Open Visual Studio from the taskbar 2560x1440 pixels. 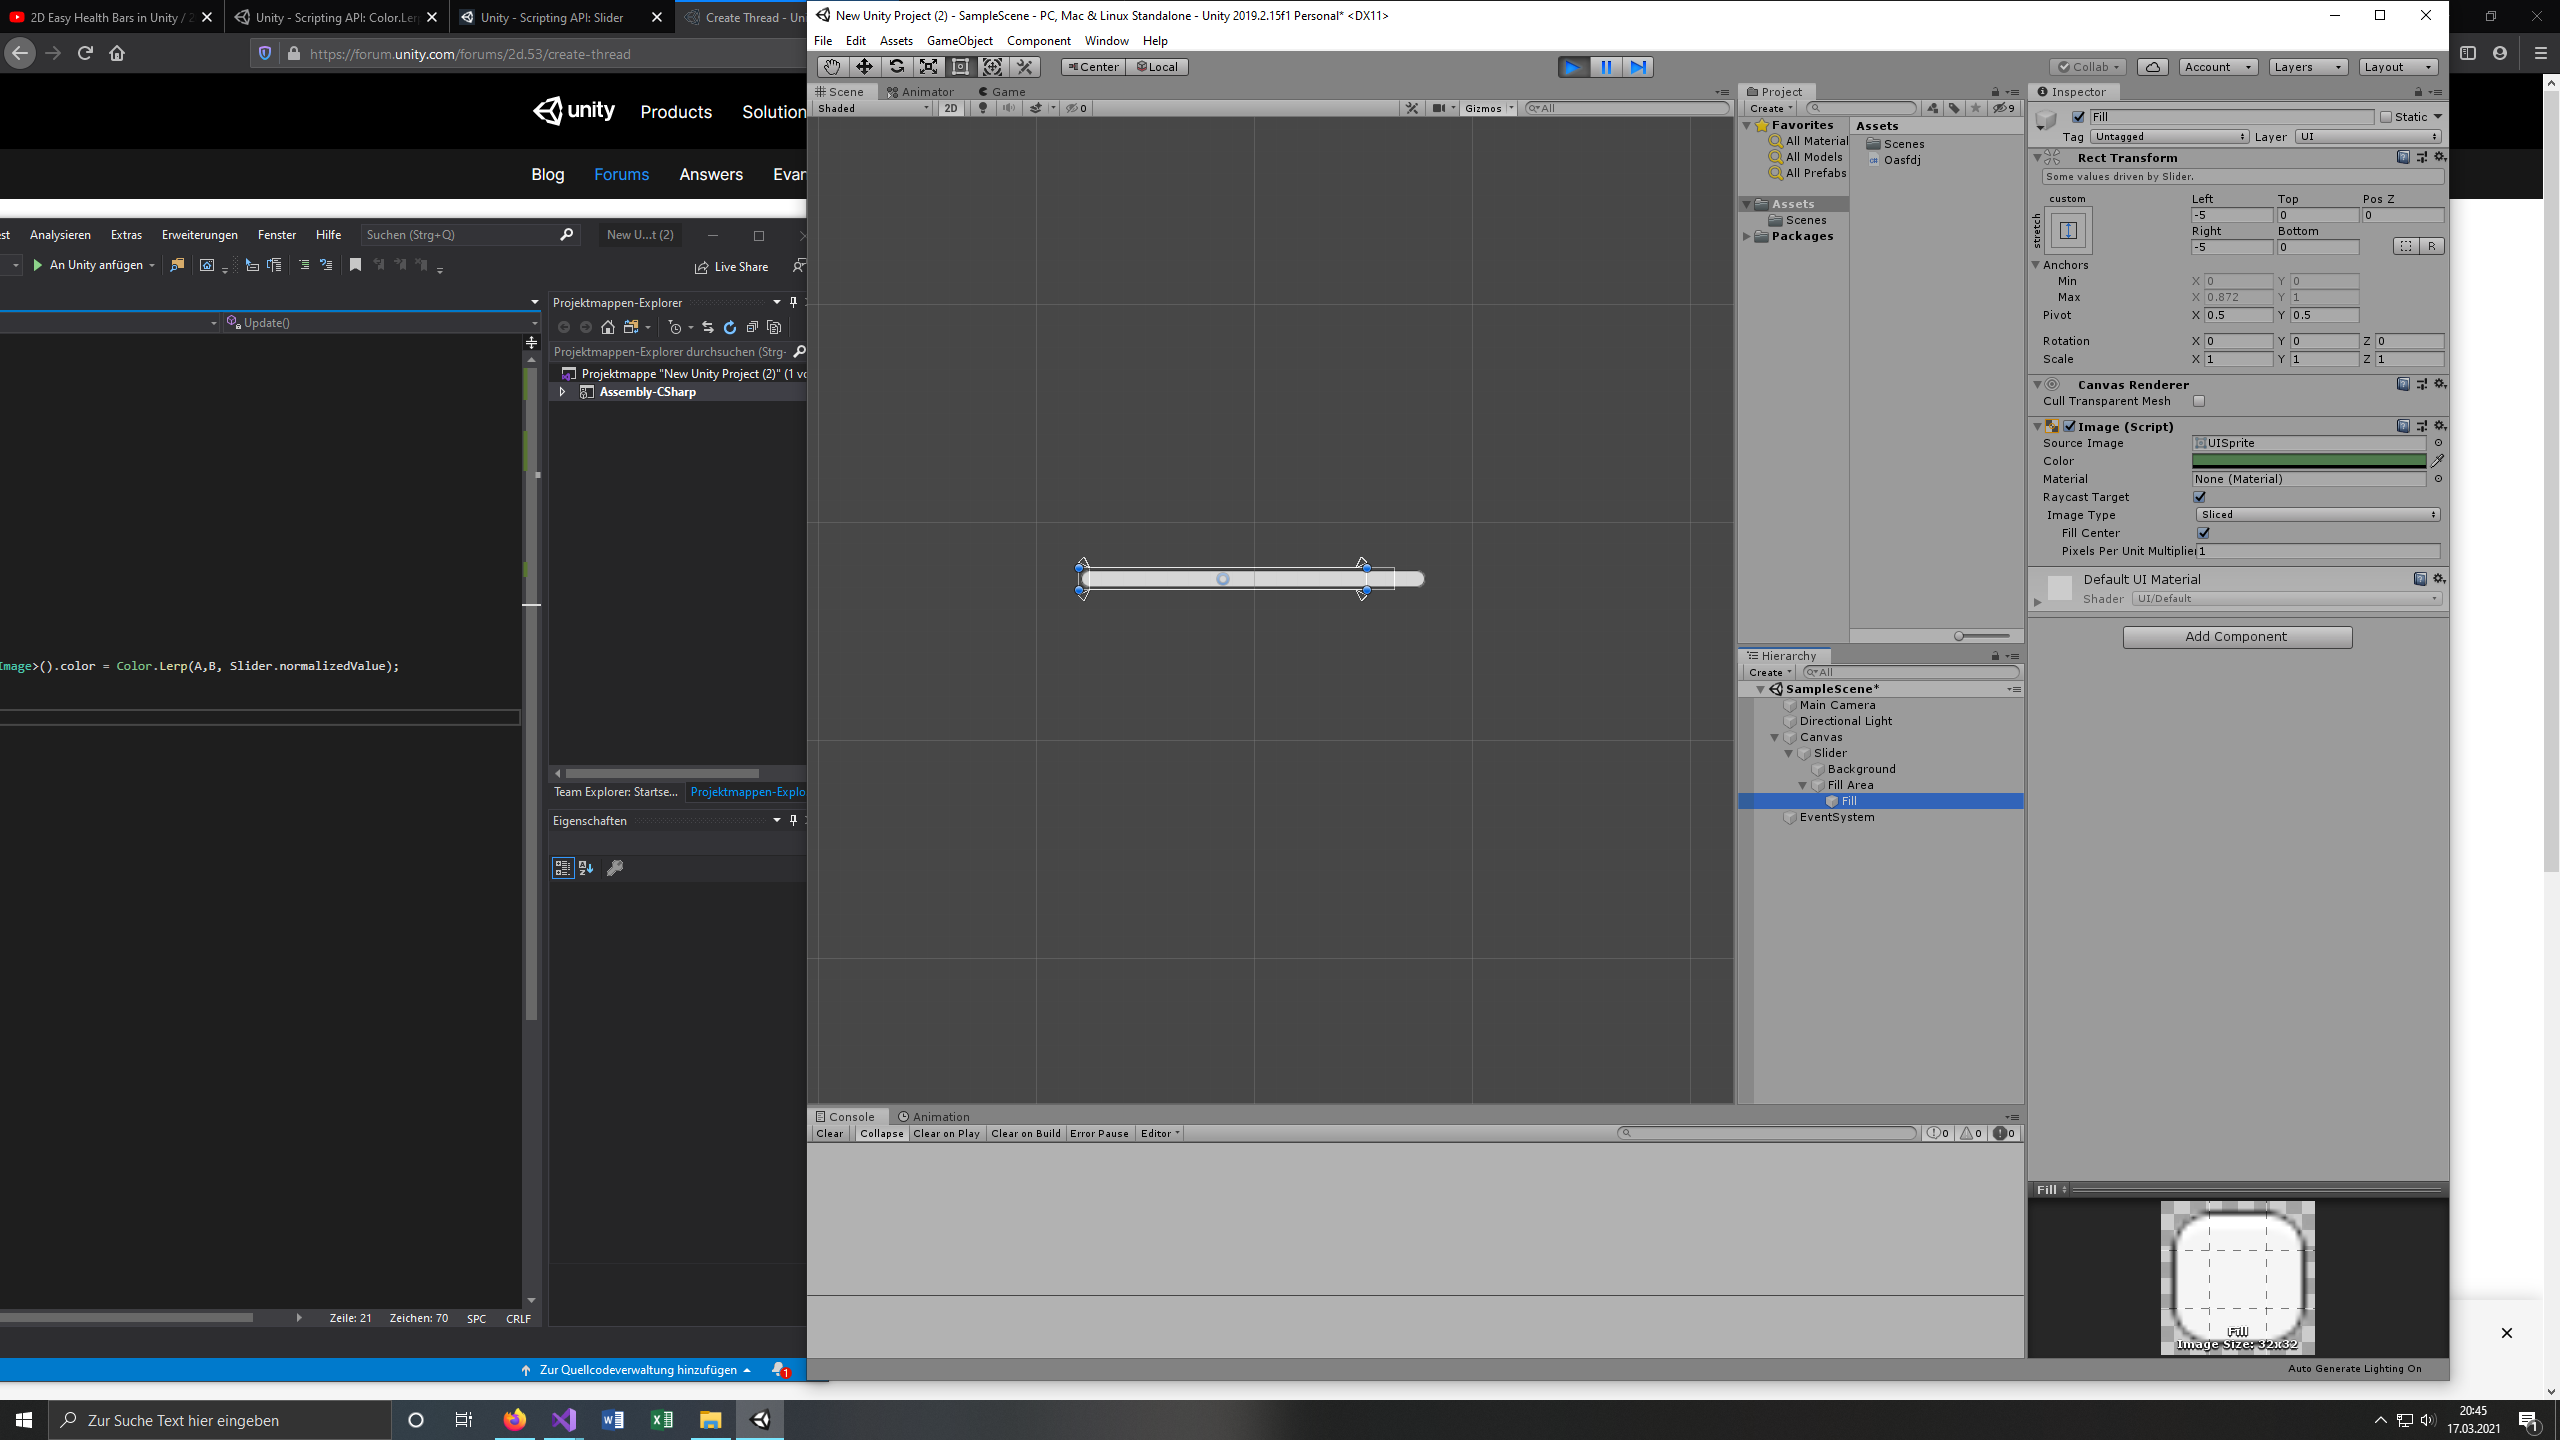564,1420
